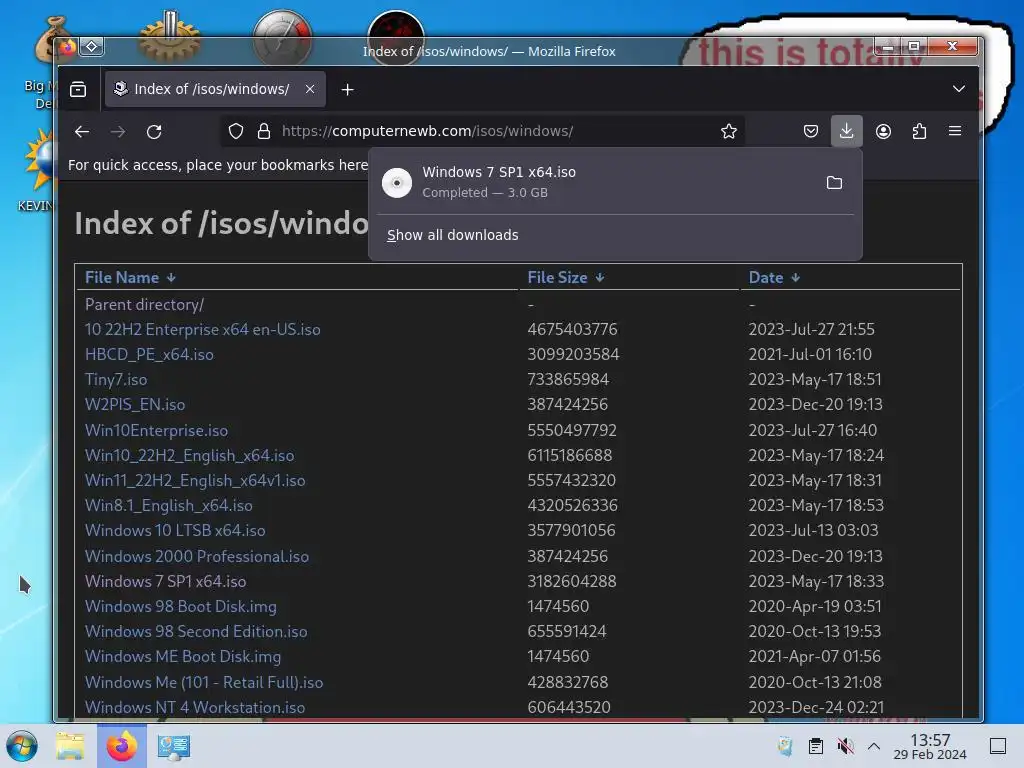The height and width of the screenshot is (768, 1024).
Task: Click Windows NT 4 Workstation.iso
Action: 195,707
